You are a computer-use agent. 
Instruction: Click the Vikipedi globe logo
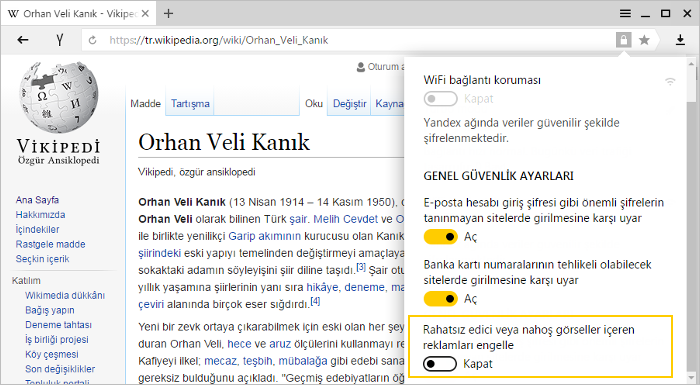pos(58,98)
